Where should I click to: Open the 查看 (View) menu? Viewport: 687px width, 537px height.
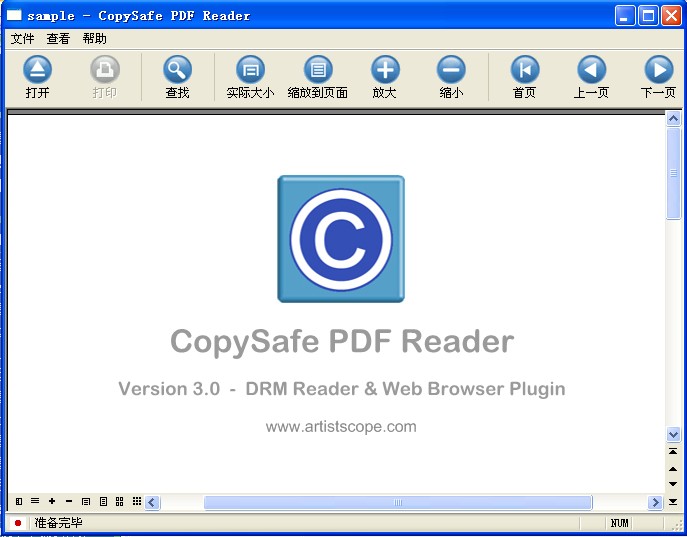coord(58,39)
